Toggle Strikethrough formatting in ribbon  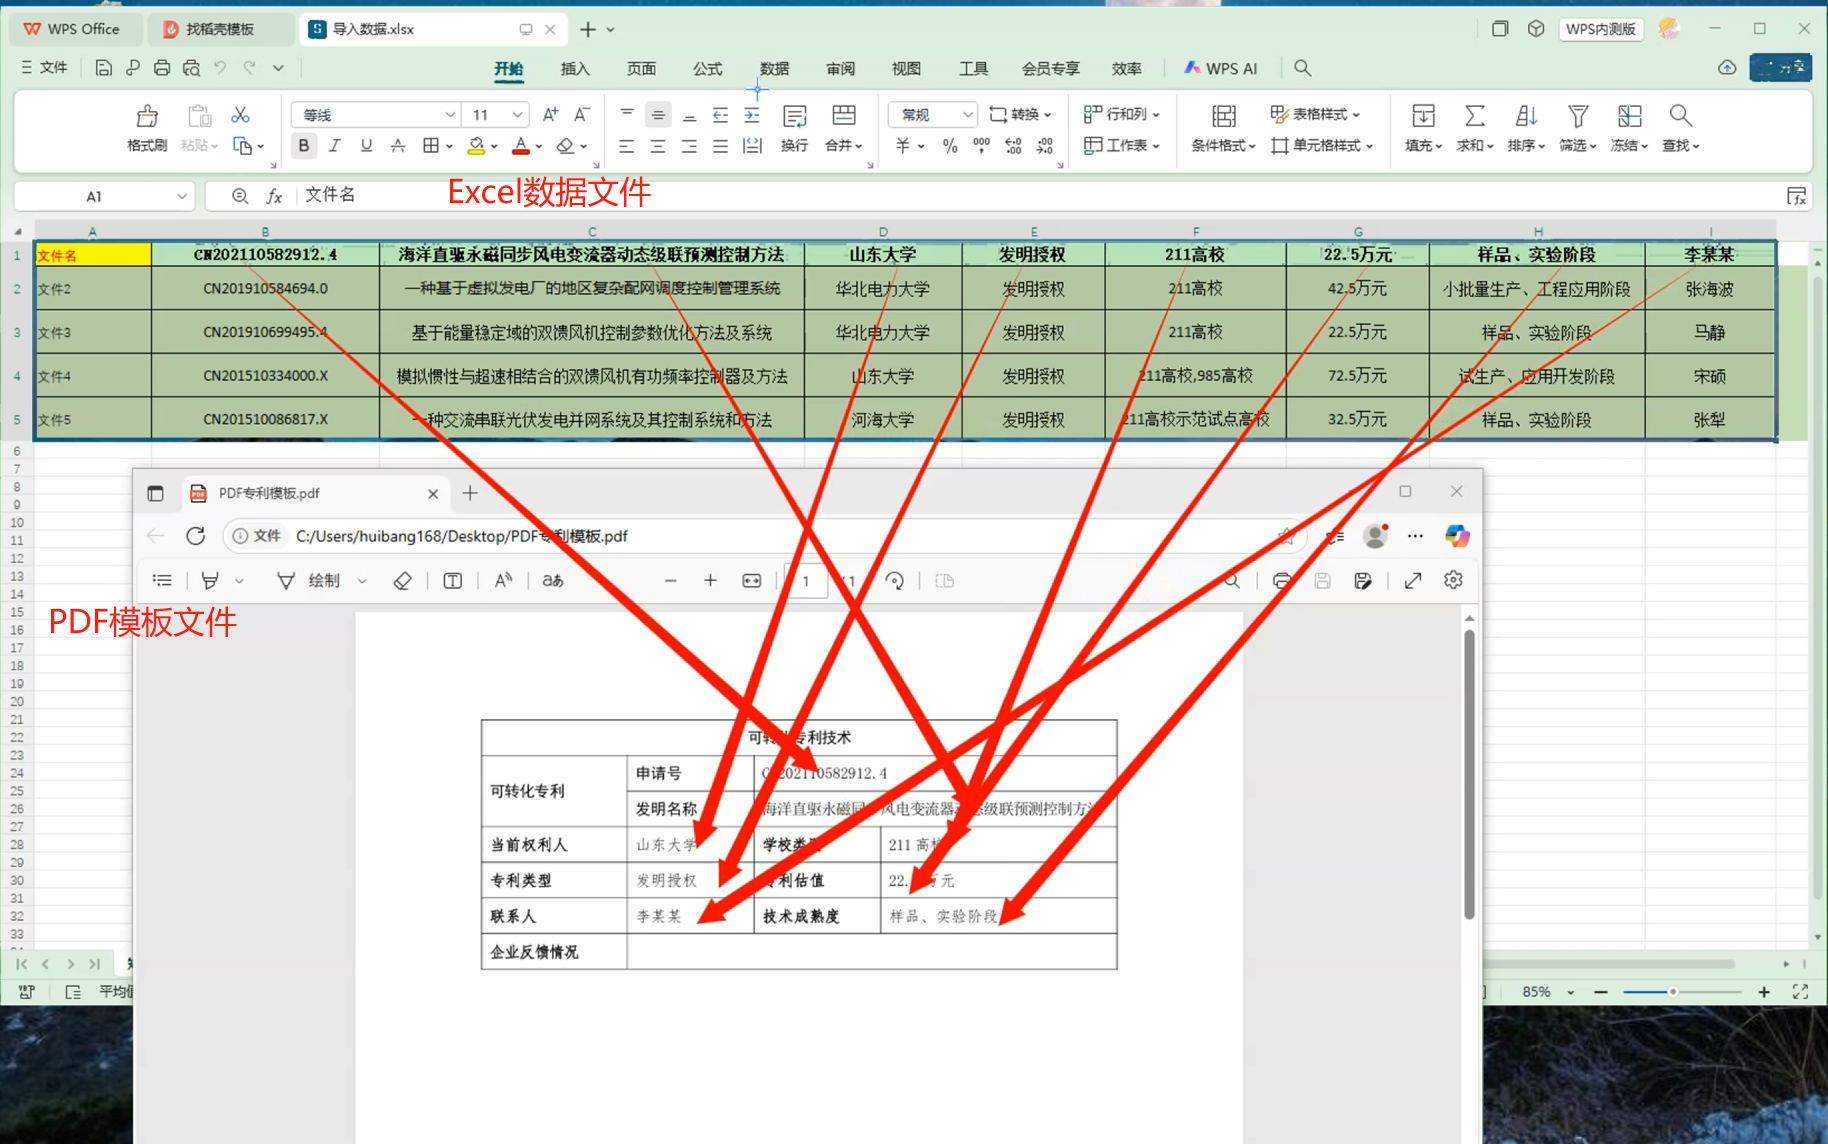click(398, 146)
